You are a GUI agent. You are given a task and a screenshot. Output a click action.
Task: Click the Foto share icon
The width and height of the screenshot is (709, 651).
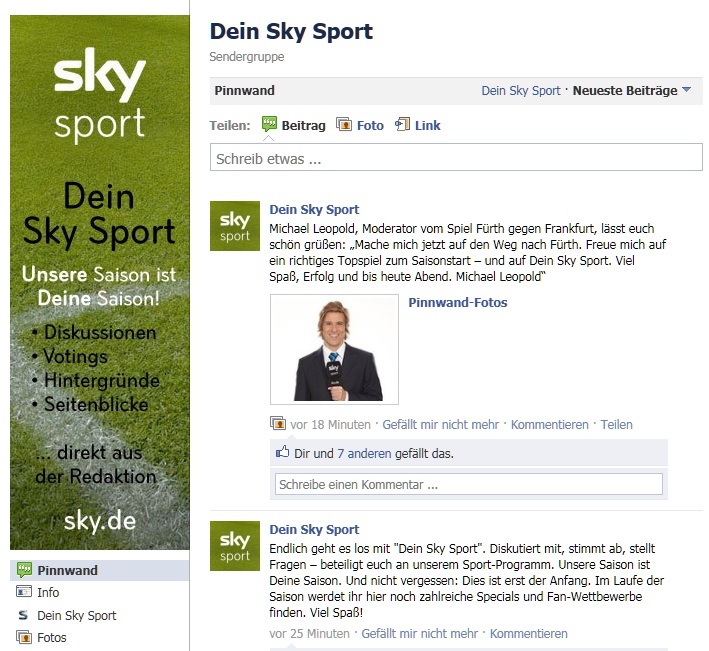point(344,124)
